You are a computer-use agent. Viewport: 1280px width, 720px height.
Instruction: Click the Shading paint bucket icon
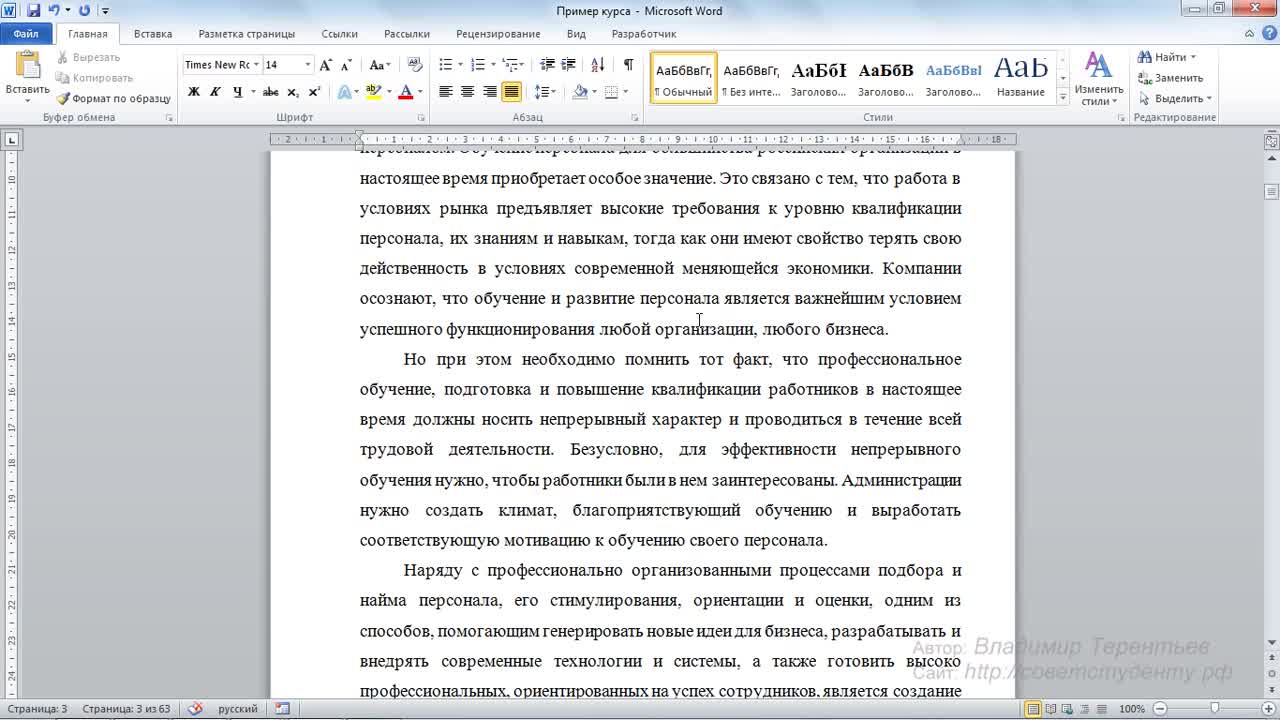click(580, 92)
